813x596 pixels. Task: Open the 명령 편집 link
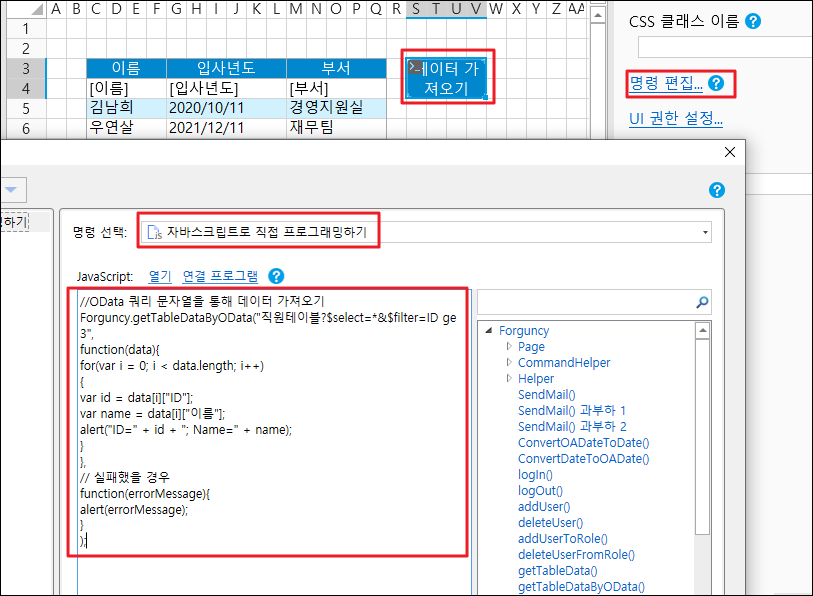click(665, 84)
